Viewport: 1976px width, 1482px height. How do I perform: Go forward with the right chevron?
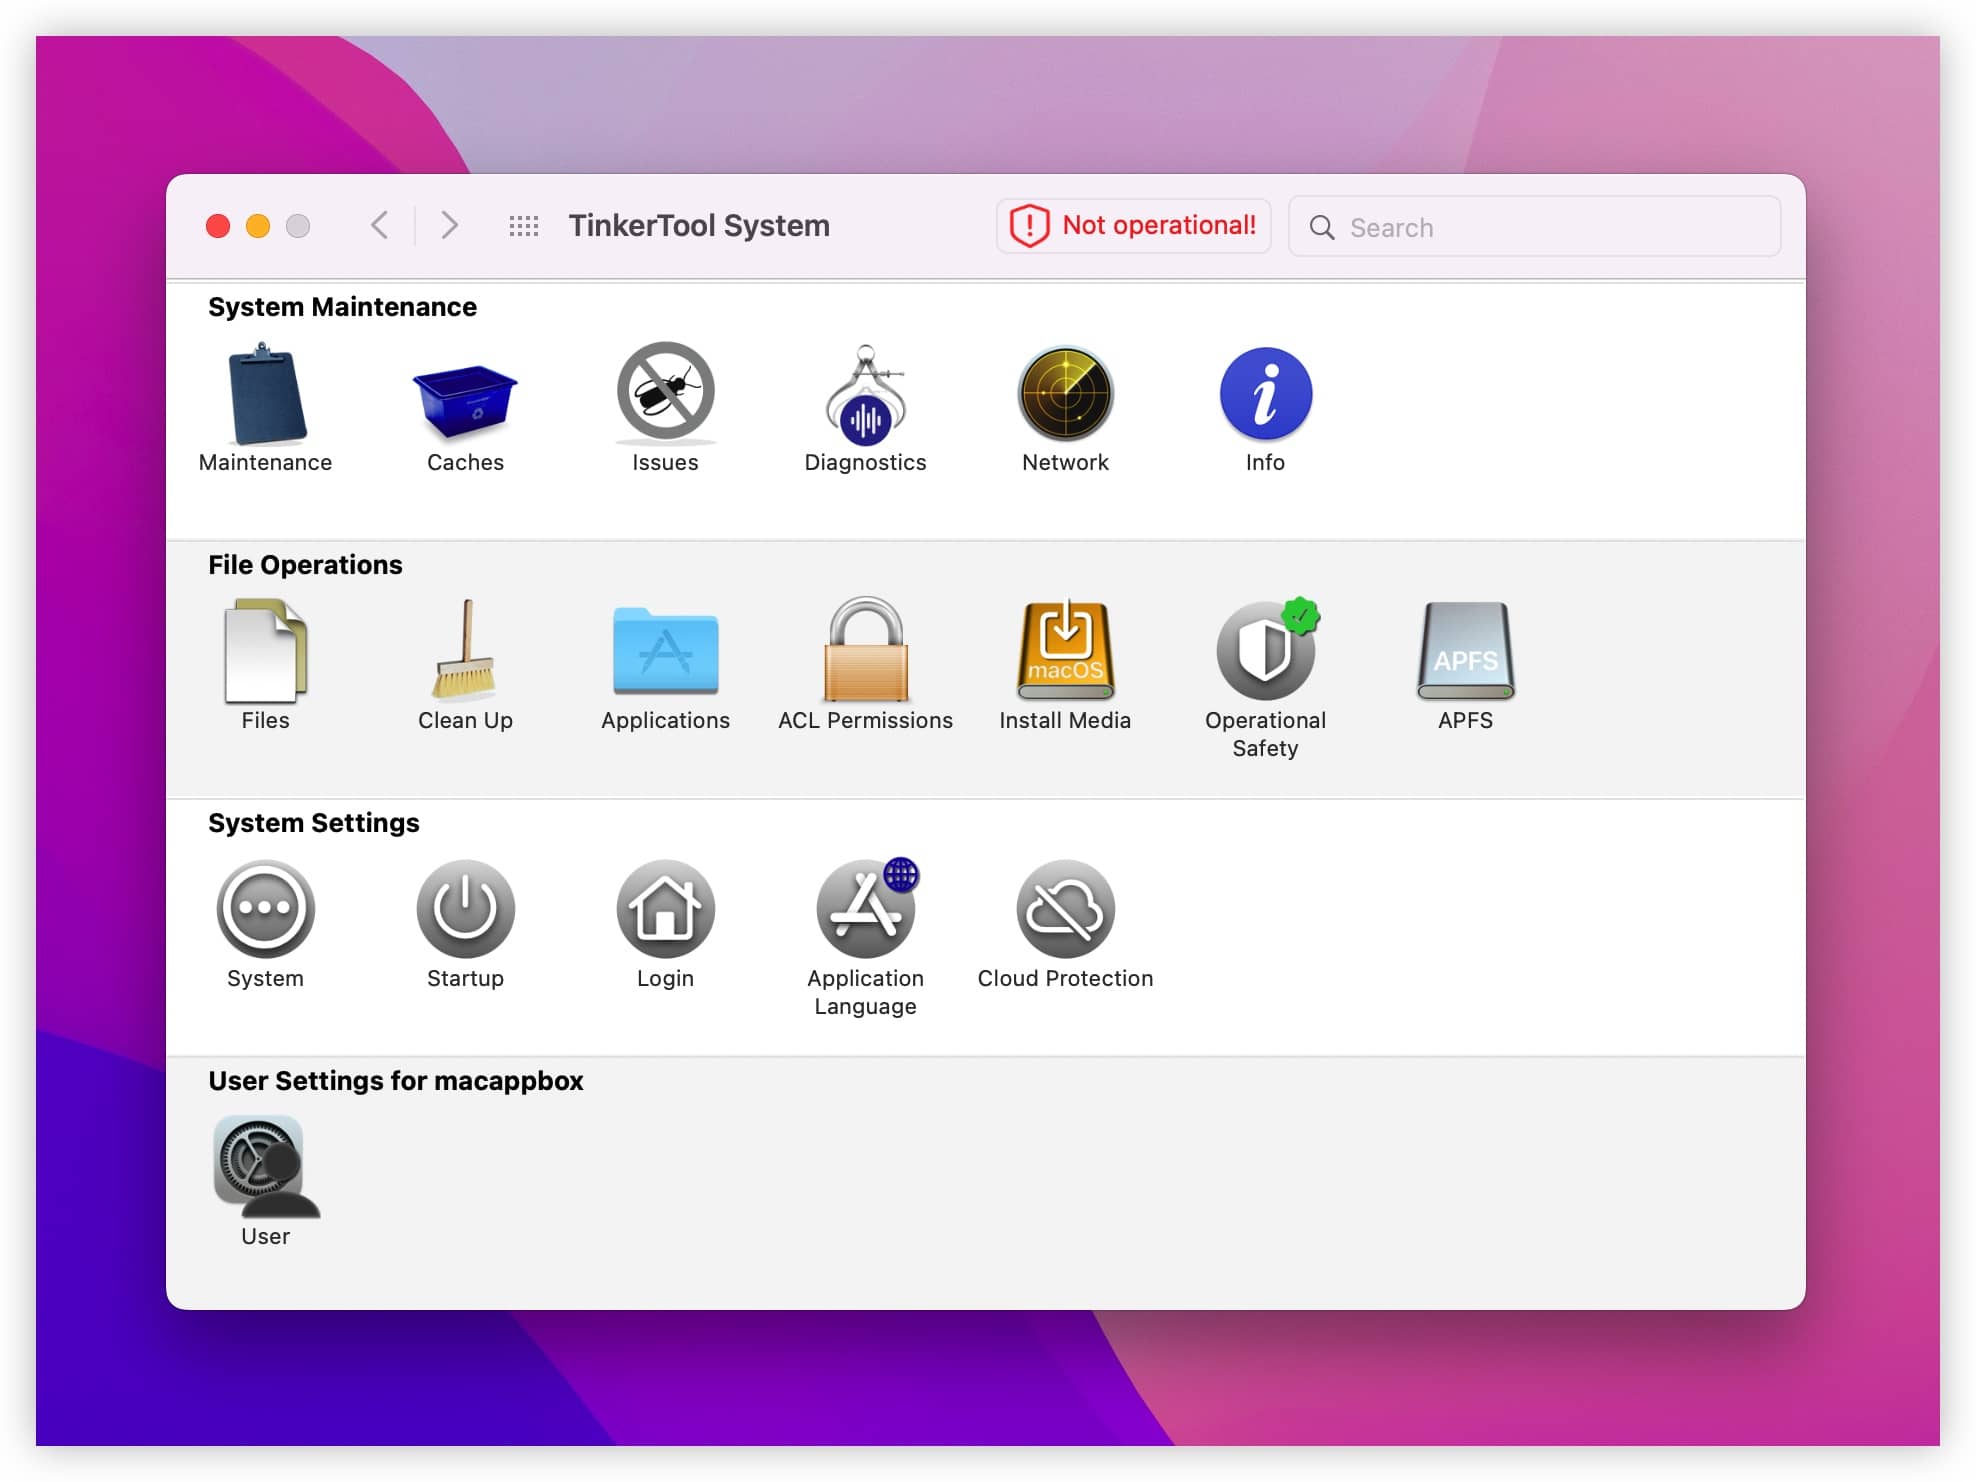pos(450,225)
